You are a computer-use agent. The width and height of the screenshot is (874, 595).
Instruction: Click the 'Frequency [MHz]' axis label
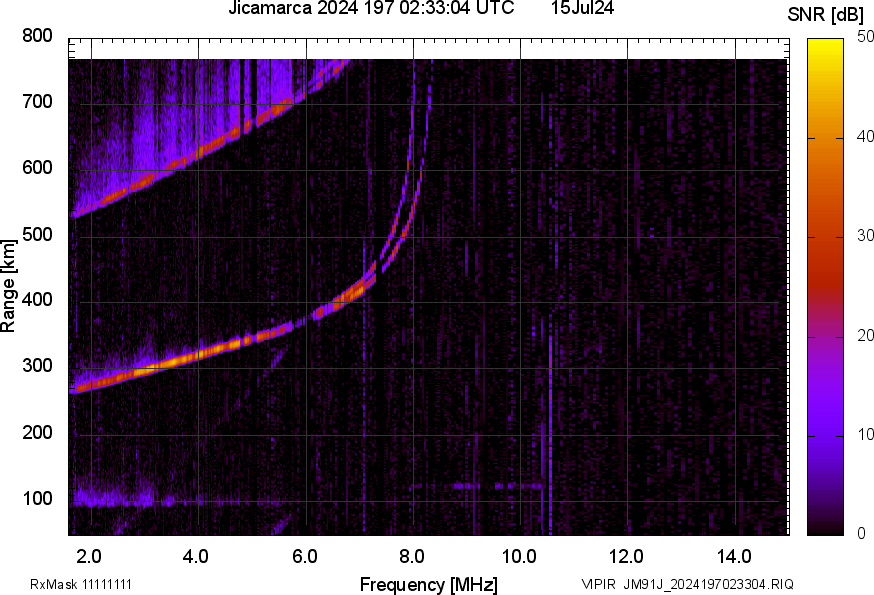point(429,584)
